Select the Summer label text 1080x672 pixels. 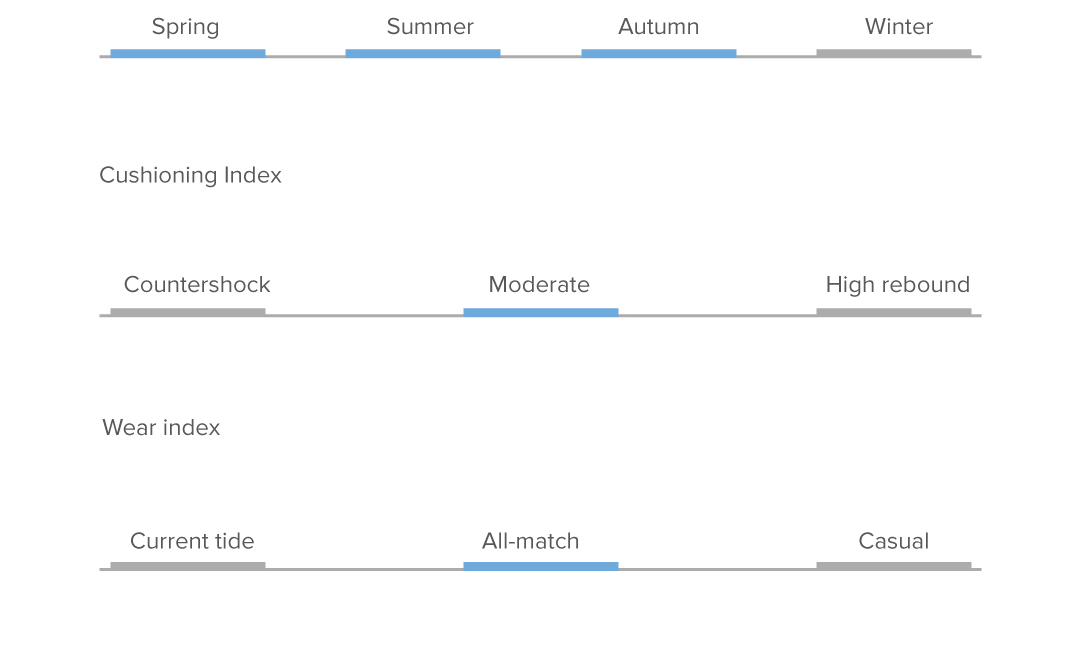click(x=430, y=27)
